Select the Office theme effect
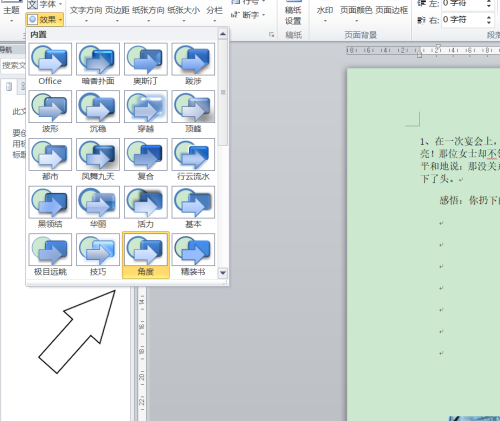This screenshot has width=500, height=421. point(50,64)
